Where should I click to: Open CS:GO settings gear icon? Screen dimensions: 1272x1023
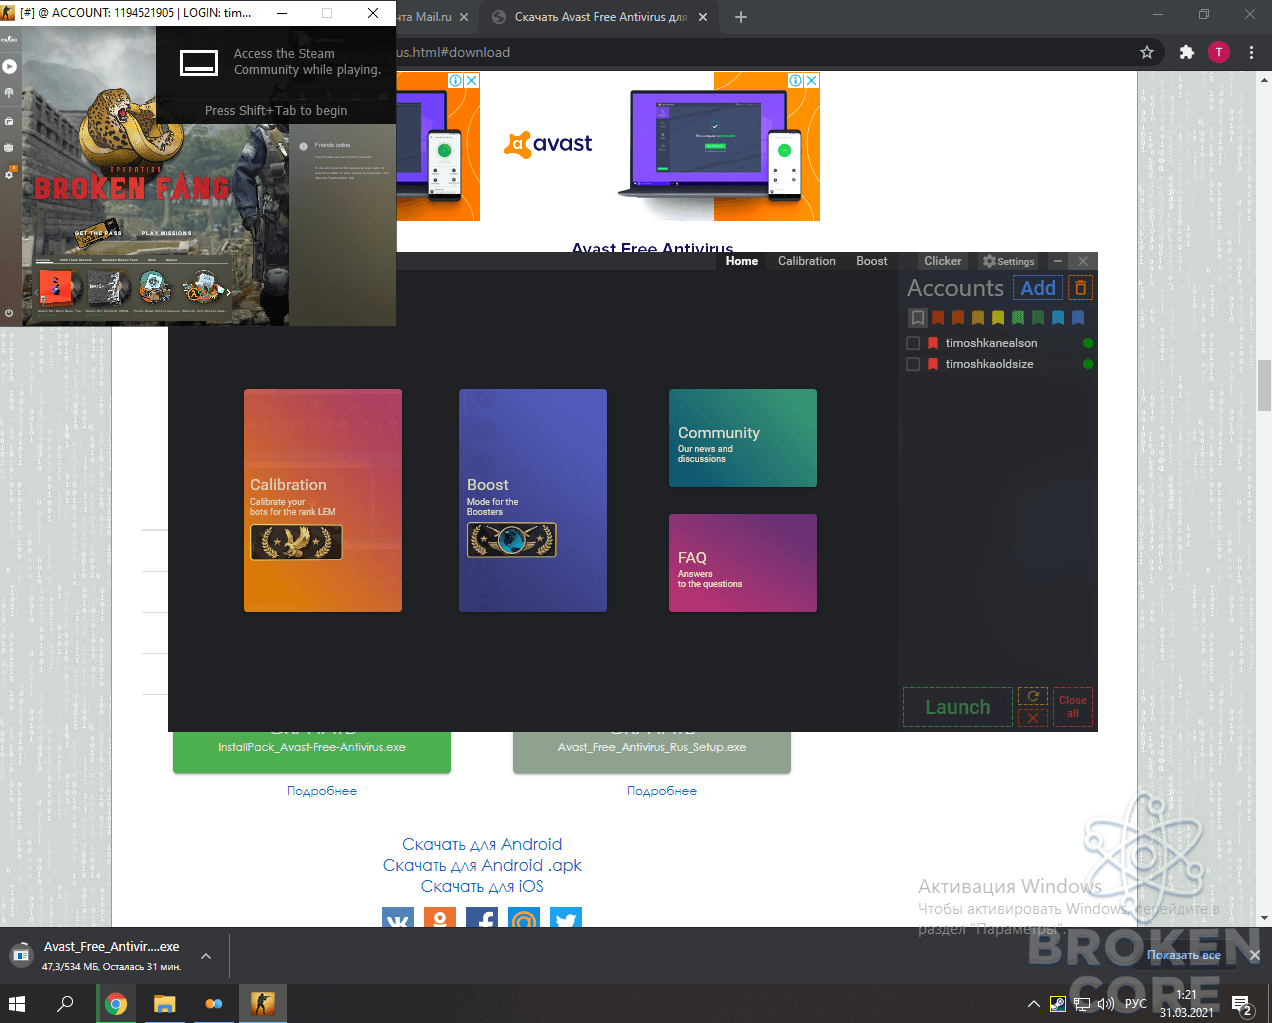pos(9,174)
